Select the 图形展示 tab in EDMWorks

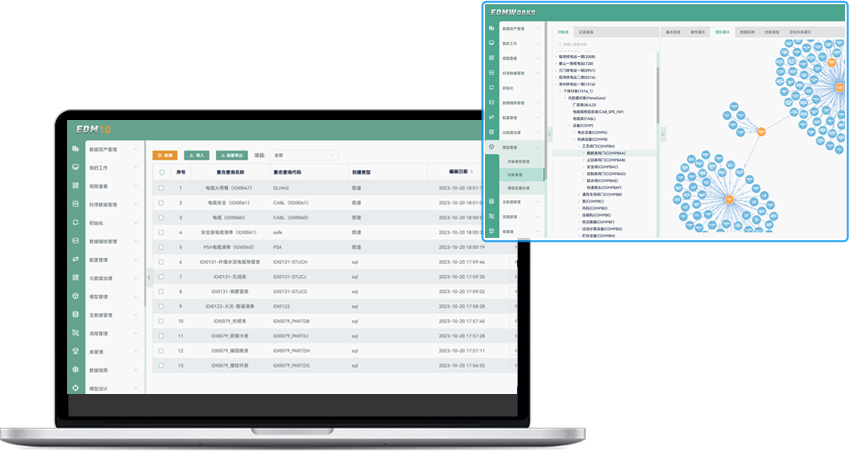[722, 32]
